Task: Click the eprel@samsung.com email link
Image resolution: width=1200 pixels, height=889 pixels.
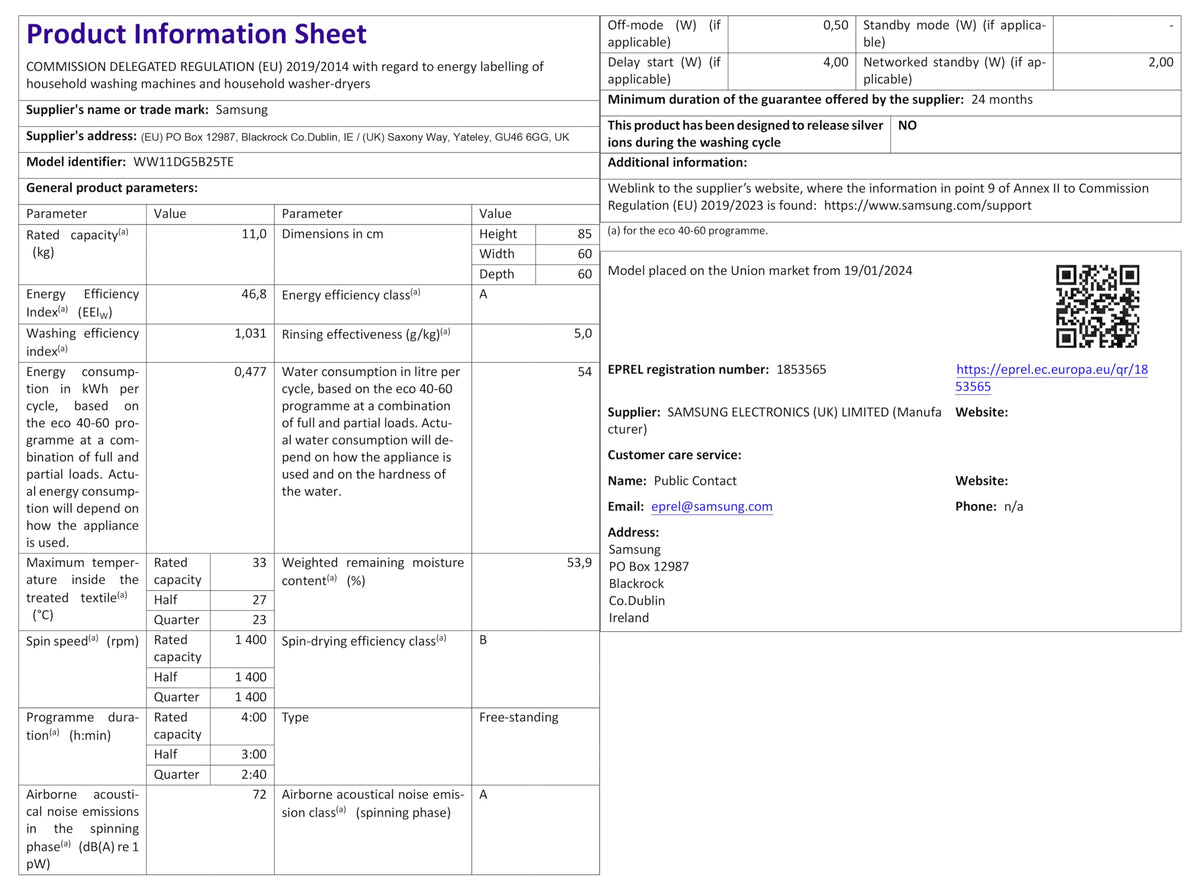Action: (x=711, y=506)
